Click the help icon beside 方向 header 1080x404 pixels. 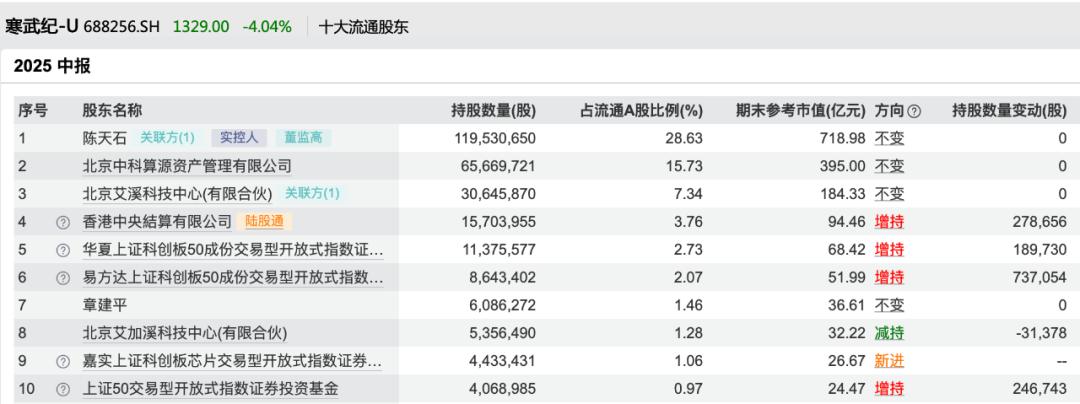click(914, 111)
